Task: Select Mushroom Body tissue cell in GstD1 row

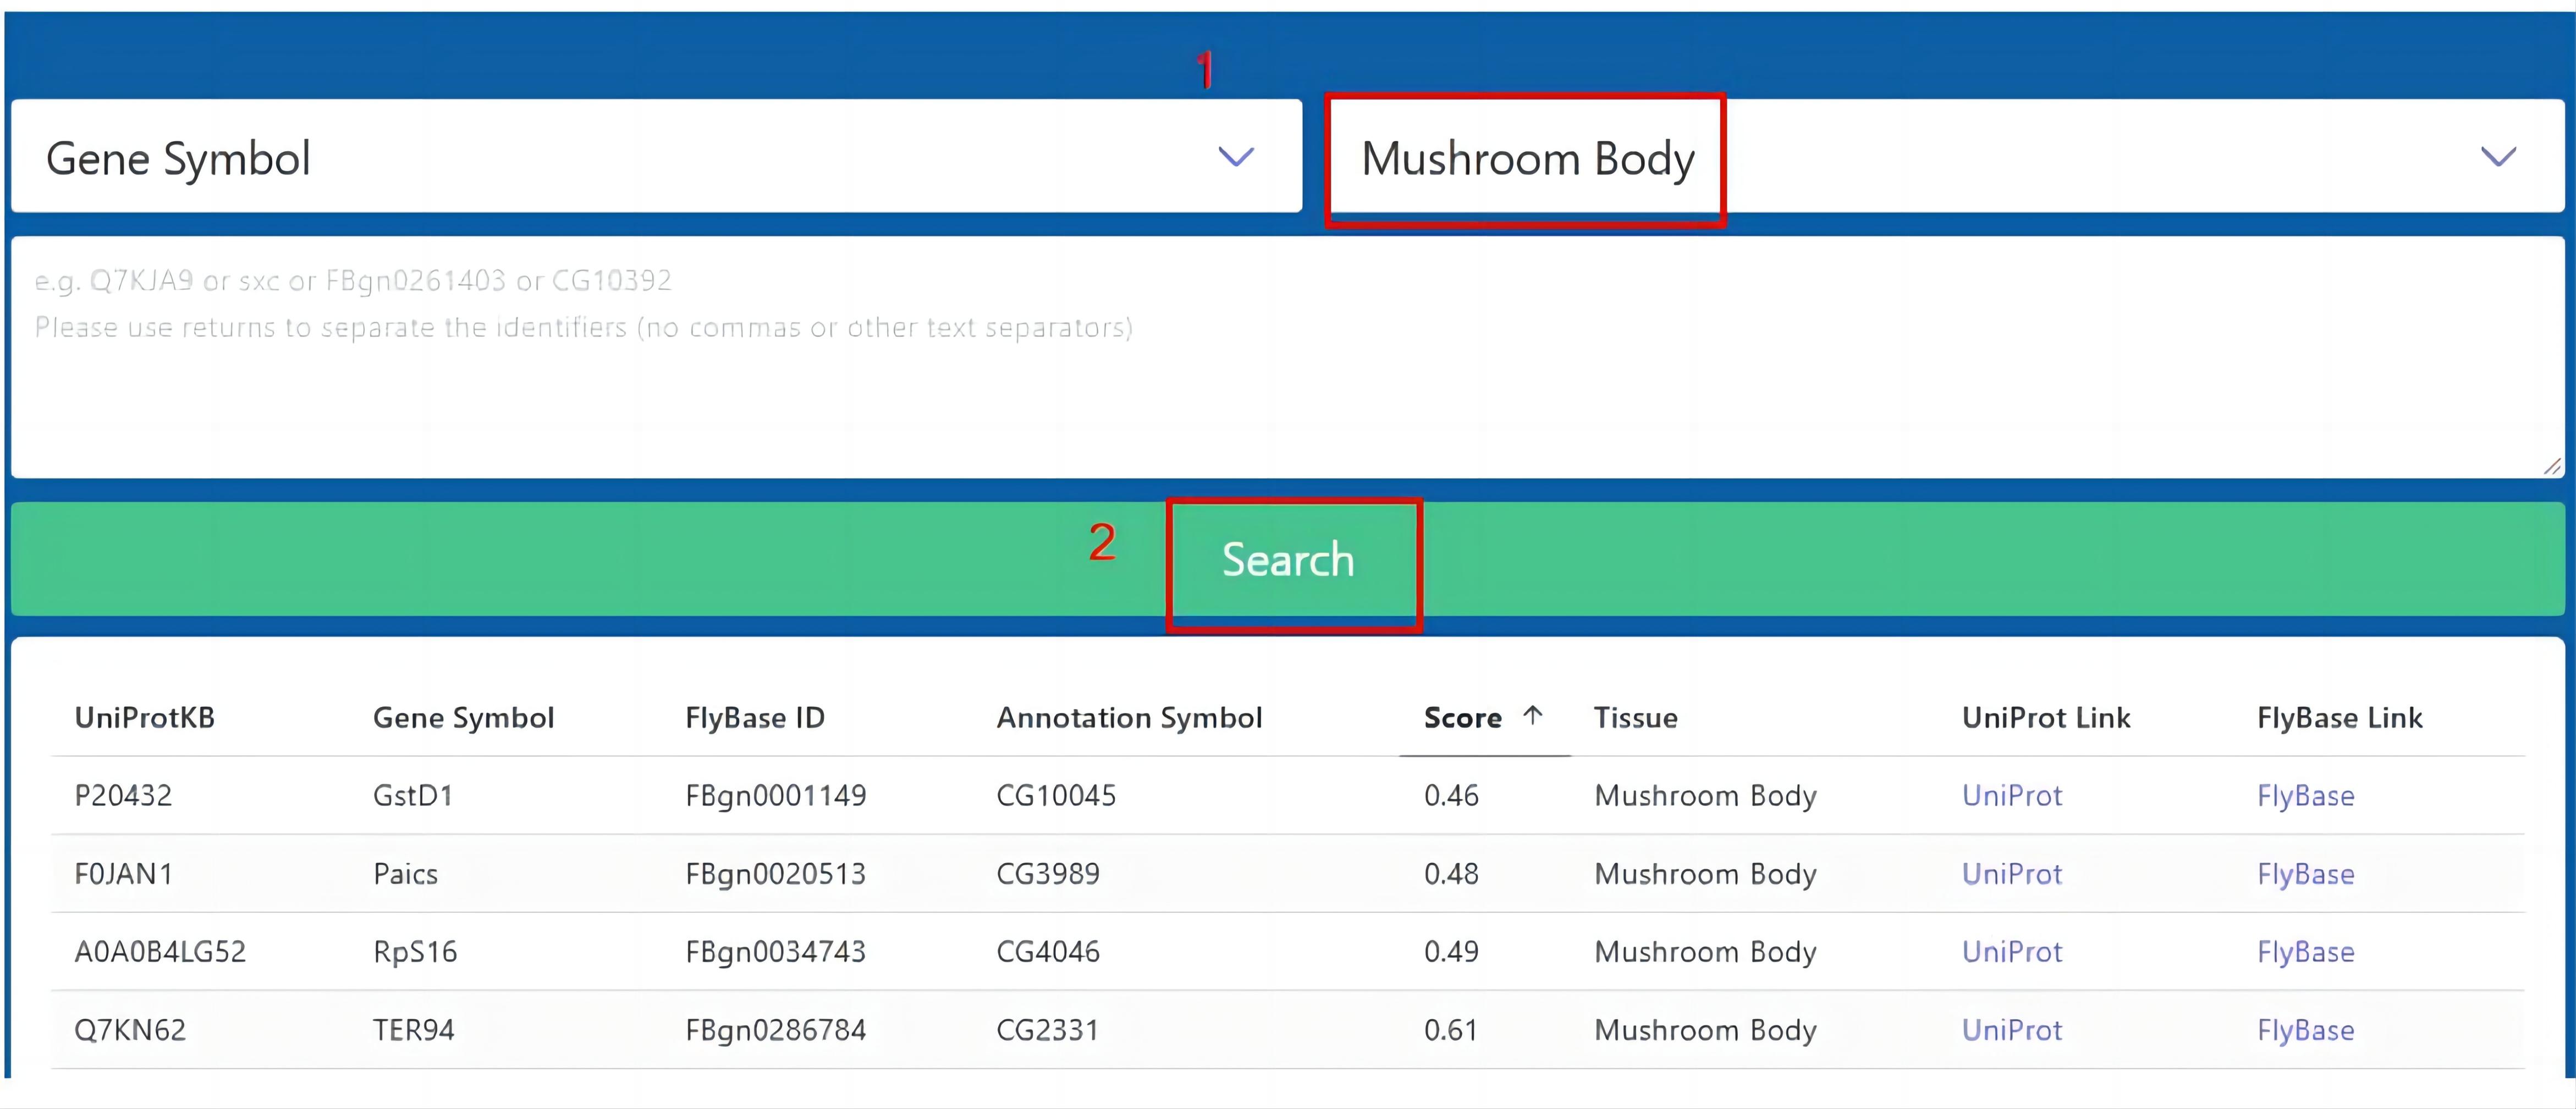Action: click(x=1705, y=797)
